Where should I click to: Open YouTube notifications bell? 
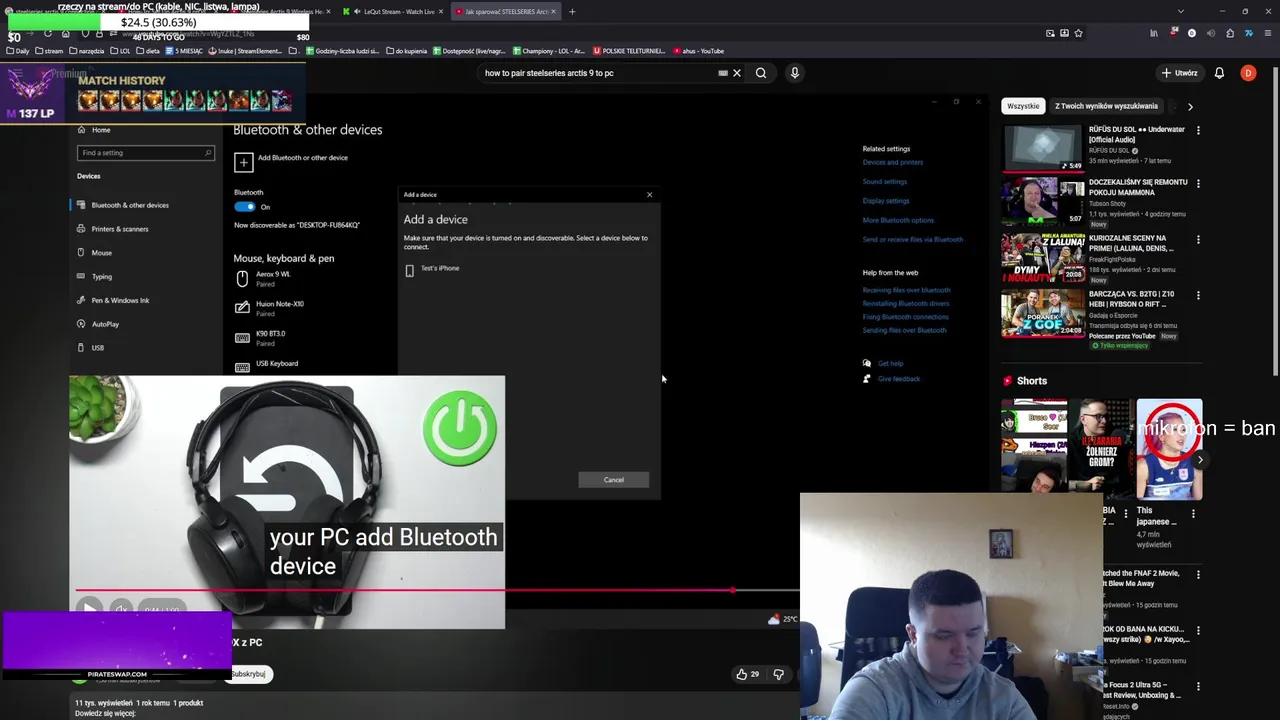[x=1219, y=73]
